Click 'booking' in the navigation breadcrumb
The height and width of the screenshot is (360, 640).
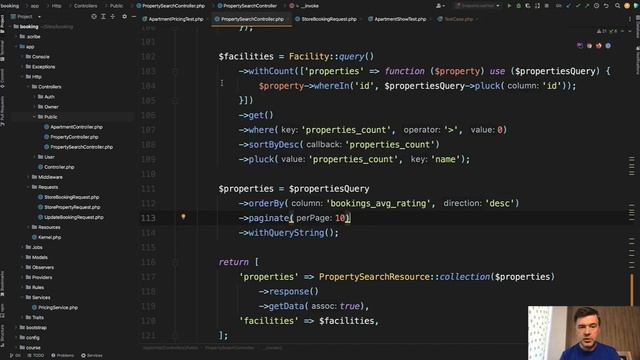tap(10, 6)
